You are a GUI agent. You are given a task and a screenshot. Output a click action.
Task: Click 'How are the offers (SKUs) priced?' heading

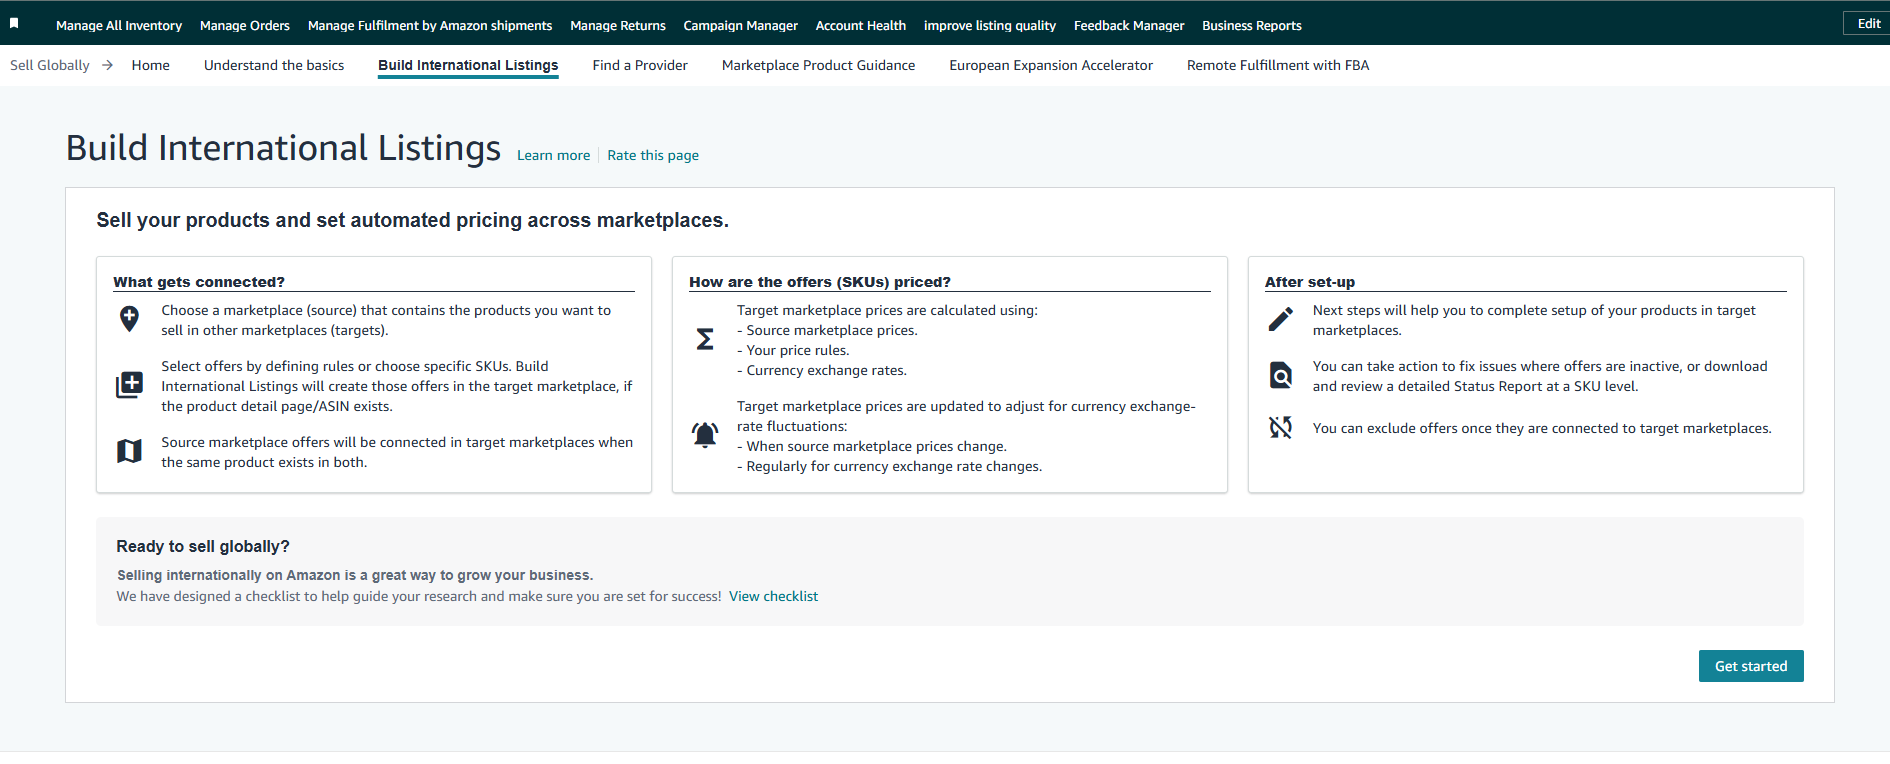click(x=820, y=282)
